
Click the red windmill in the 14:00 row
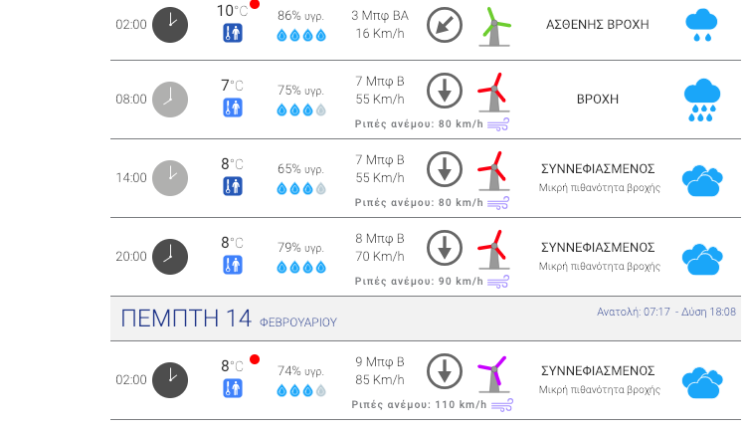[492, 171]
